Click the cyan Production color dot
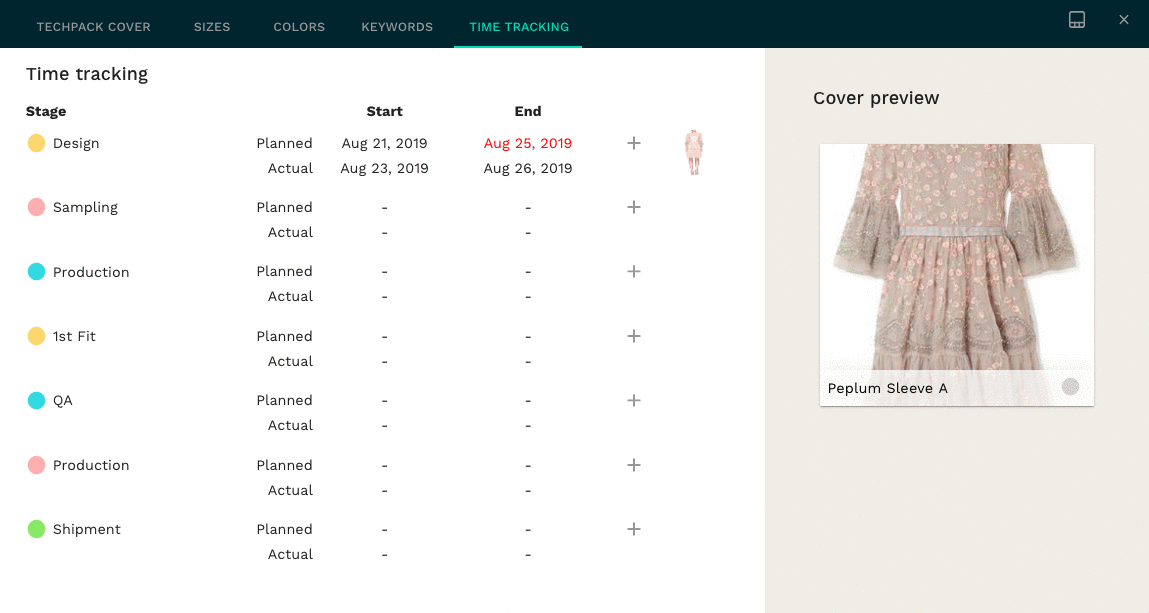The width and height of the screenshot is (1149, 613). (x=36, y=272)
